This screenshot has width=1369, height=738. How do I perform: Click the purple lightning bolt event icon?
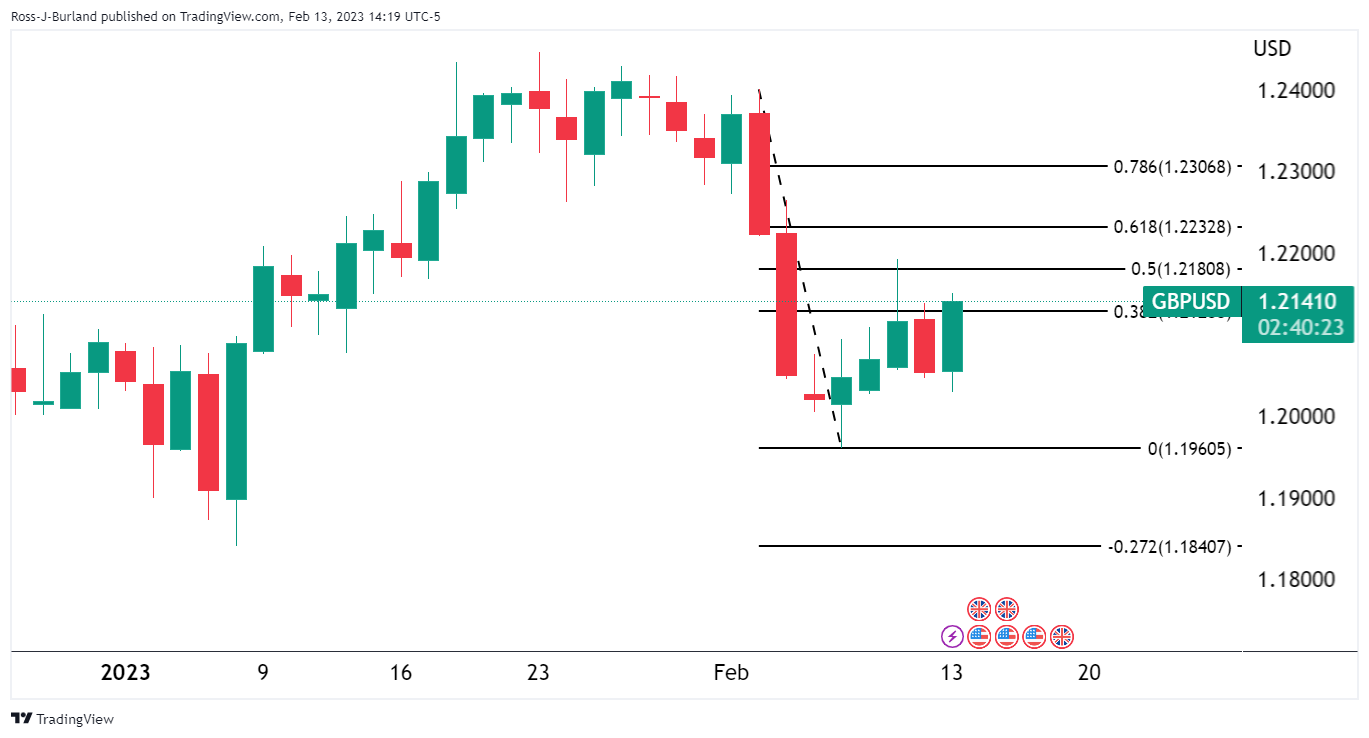[x=952, y=636]
